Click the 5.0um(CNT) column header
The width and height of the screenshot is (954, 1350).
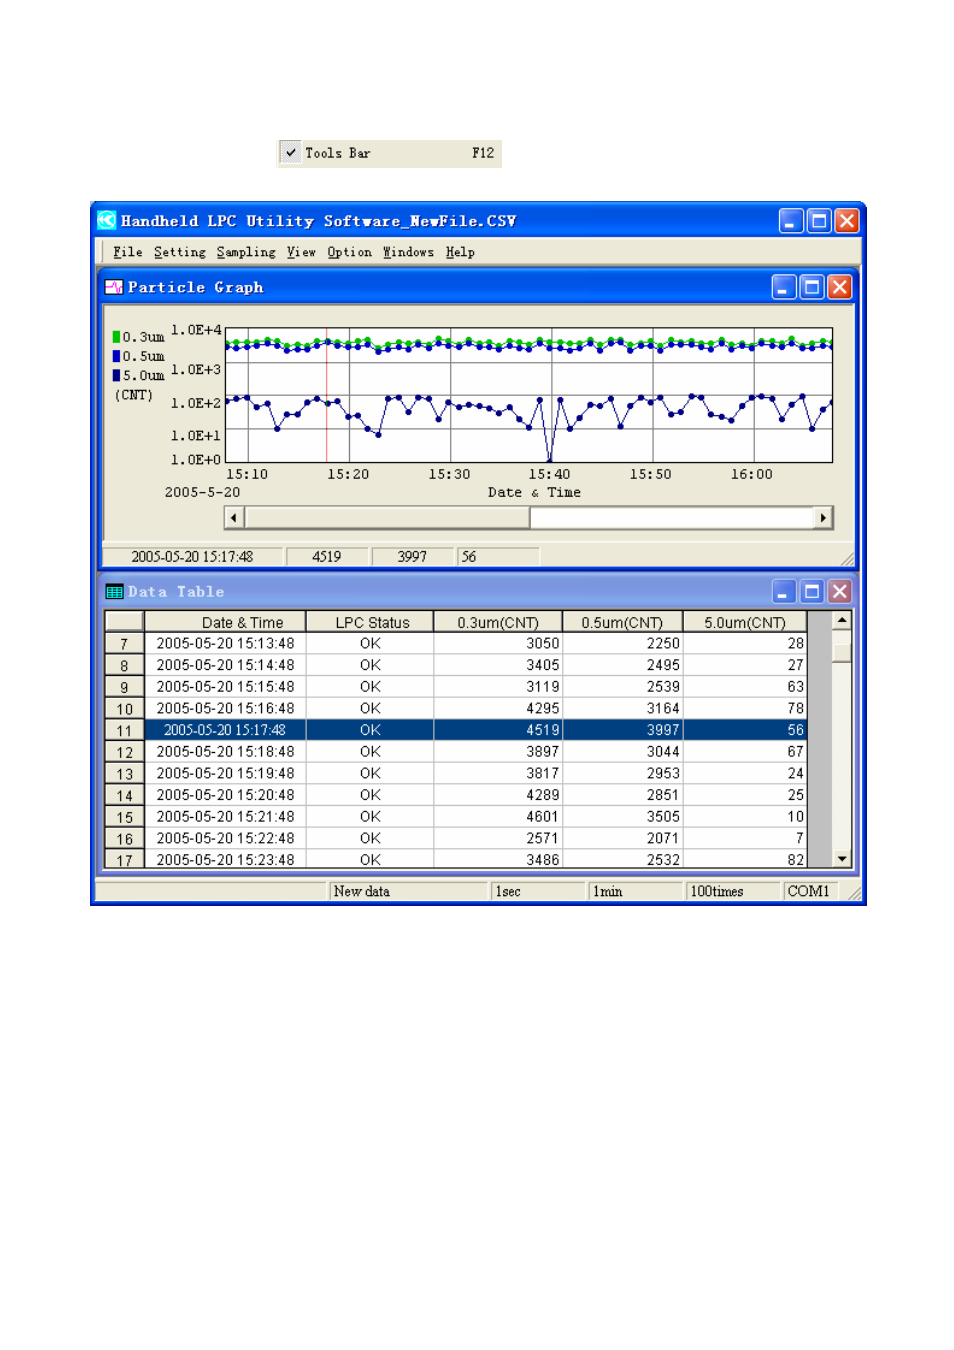(x=745, y=622)
